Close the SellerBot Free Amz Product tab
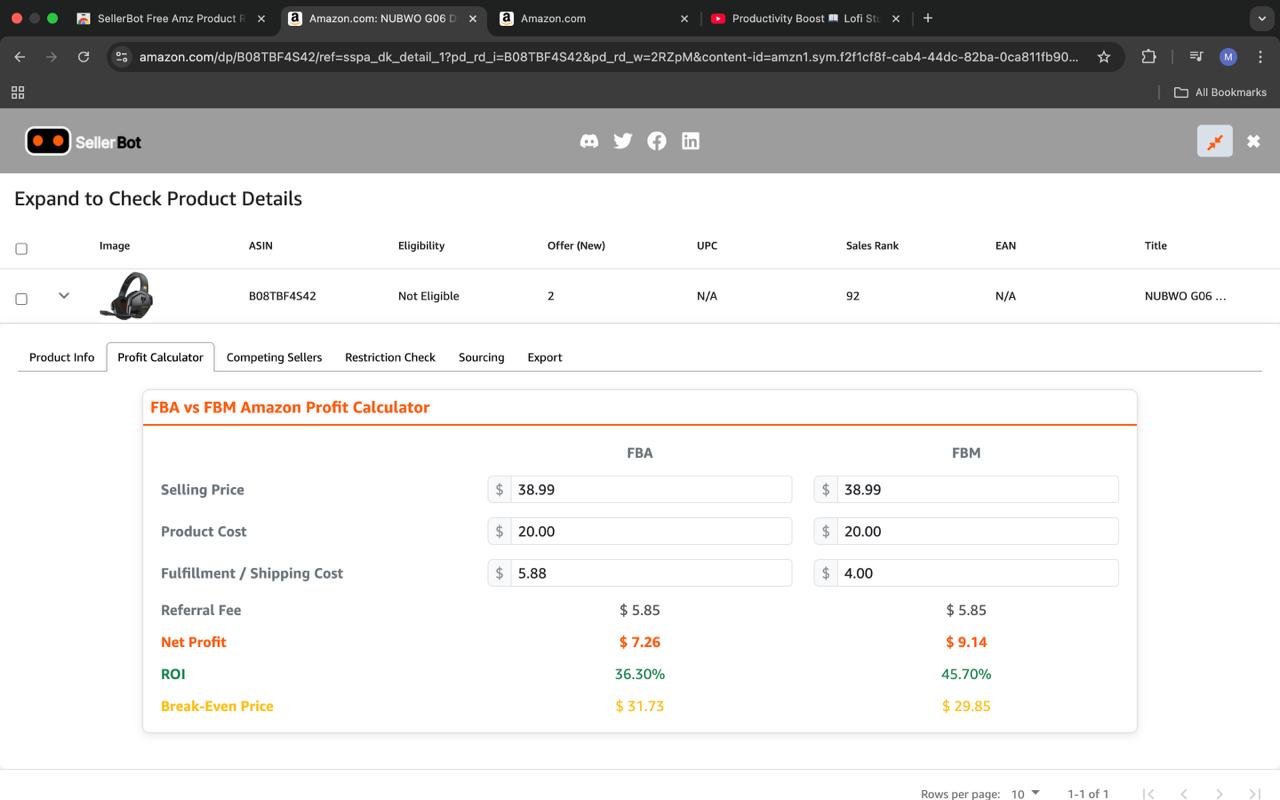The height and width of the screenshot is (800, 1280). pos(261,18)
